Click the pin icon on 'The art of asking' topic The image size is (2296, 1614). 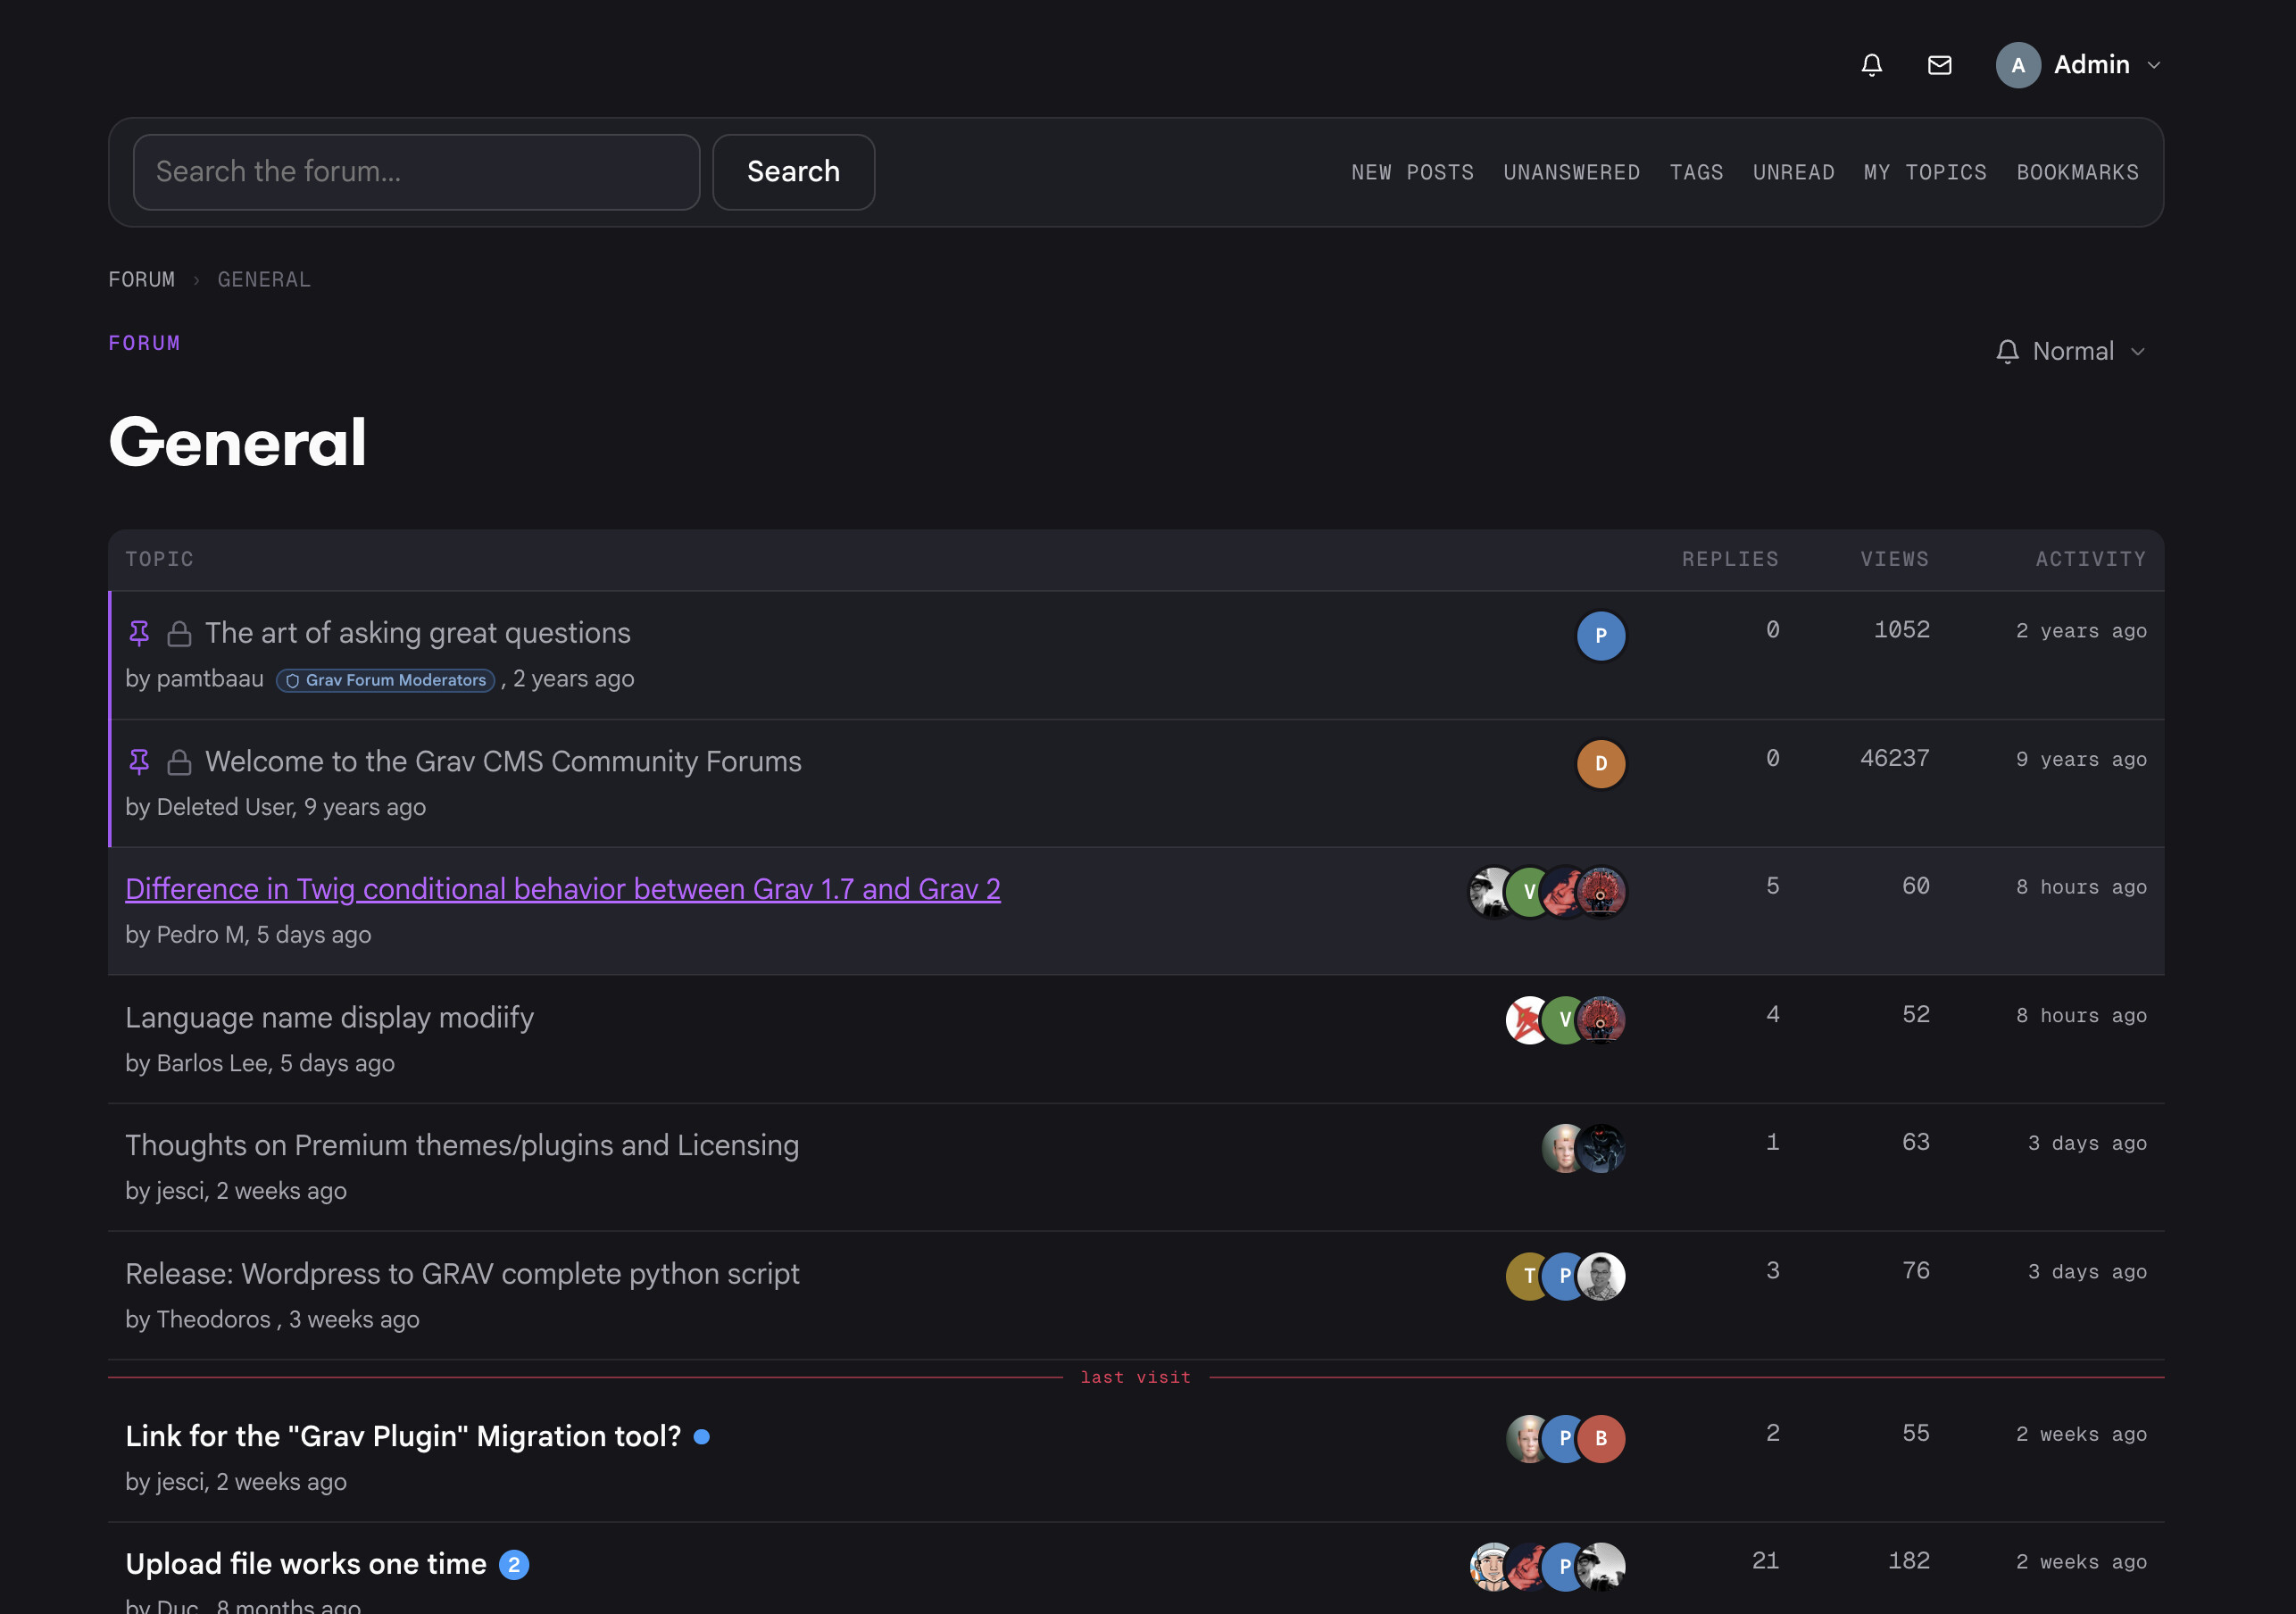tap(139, 633)
